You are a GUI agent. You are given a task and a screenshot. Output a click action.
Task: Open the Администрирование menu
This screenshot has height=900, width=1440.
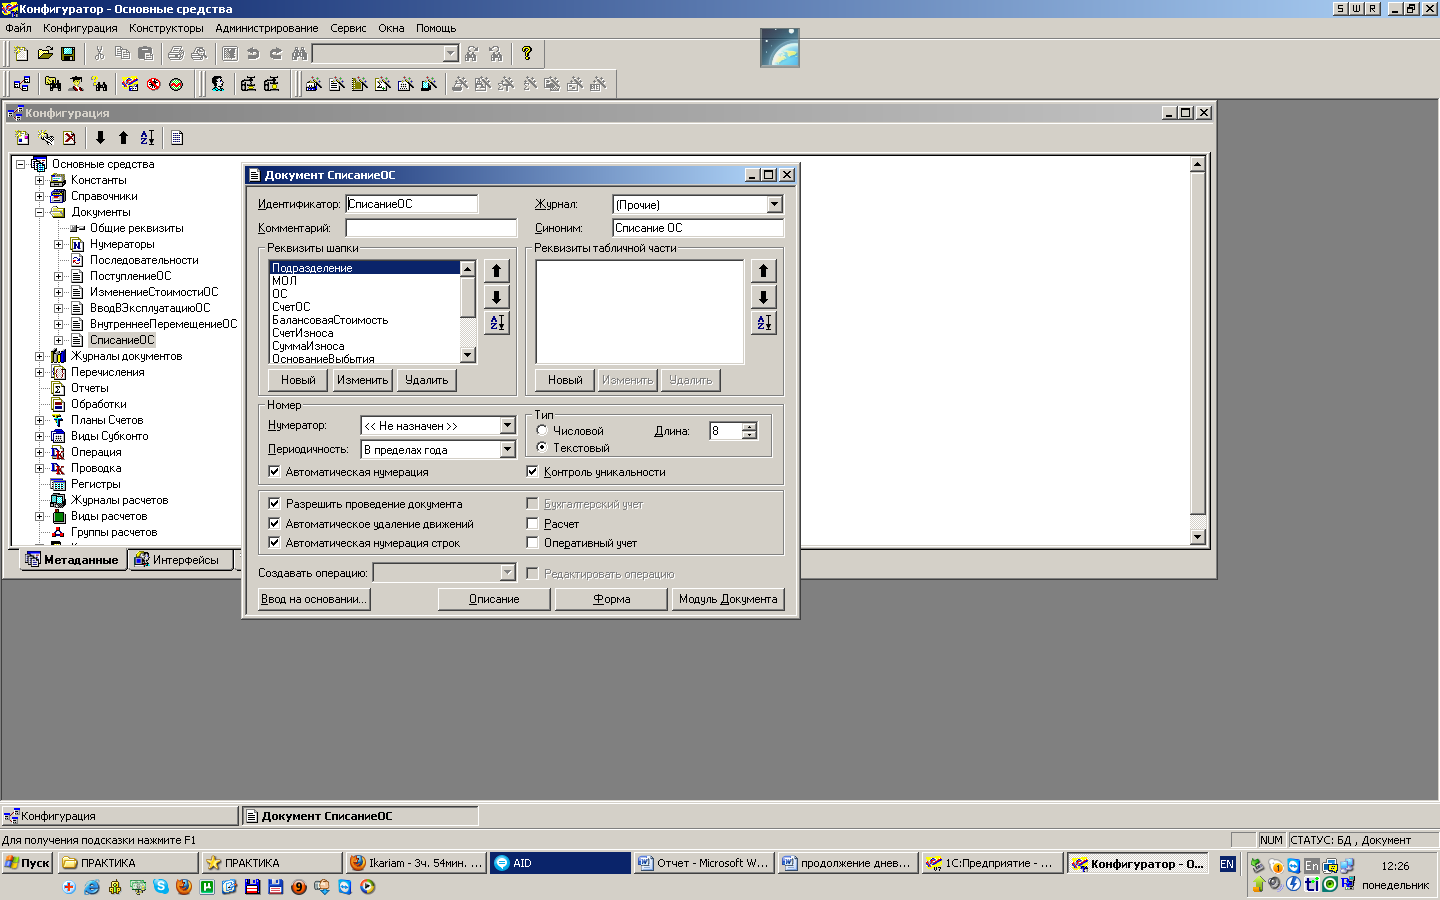(x=267, y=28)
